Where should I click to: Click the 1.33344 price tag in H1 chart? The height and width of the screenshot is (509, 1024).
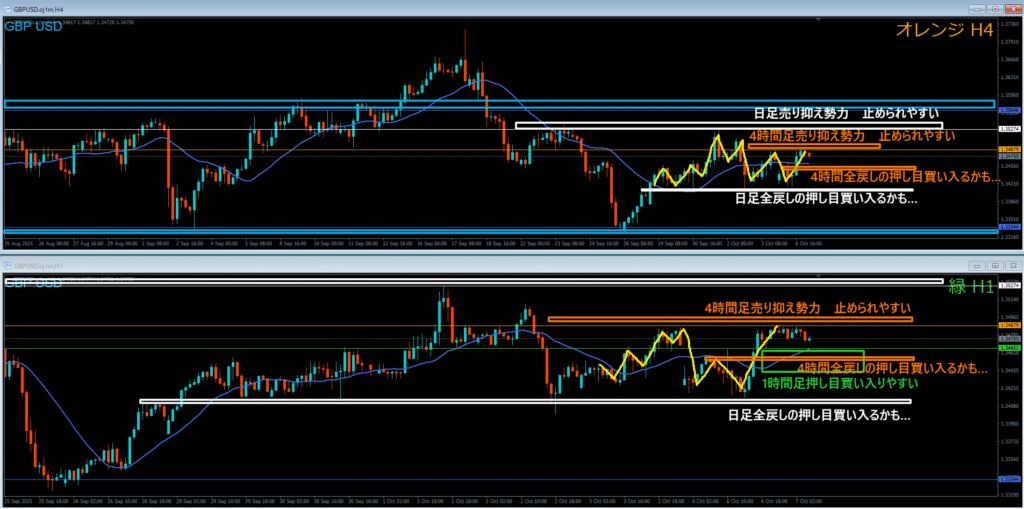click(x=1009, y=480)
